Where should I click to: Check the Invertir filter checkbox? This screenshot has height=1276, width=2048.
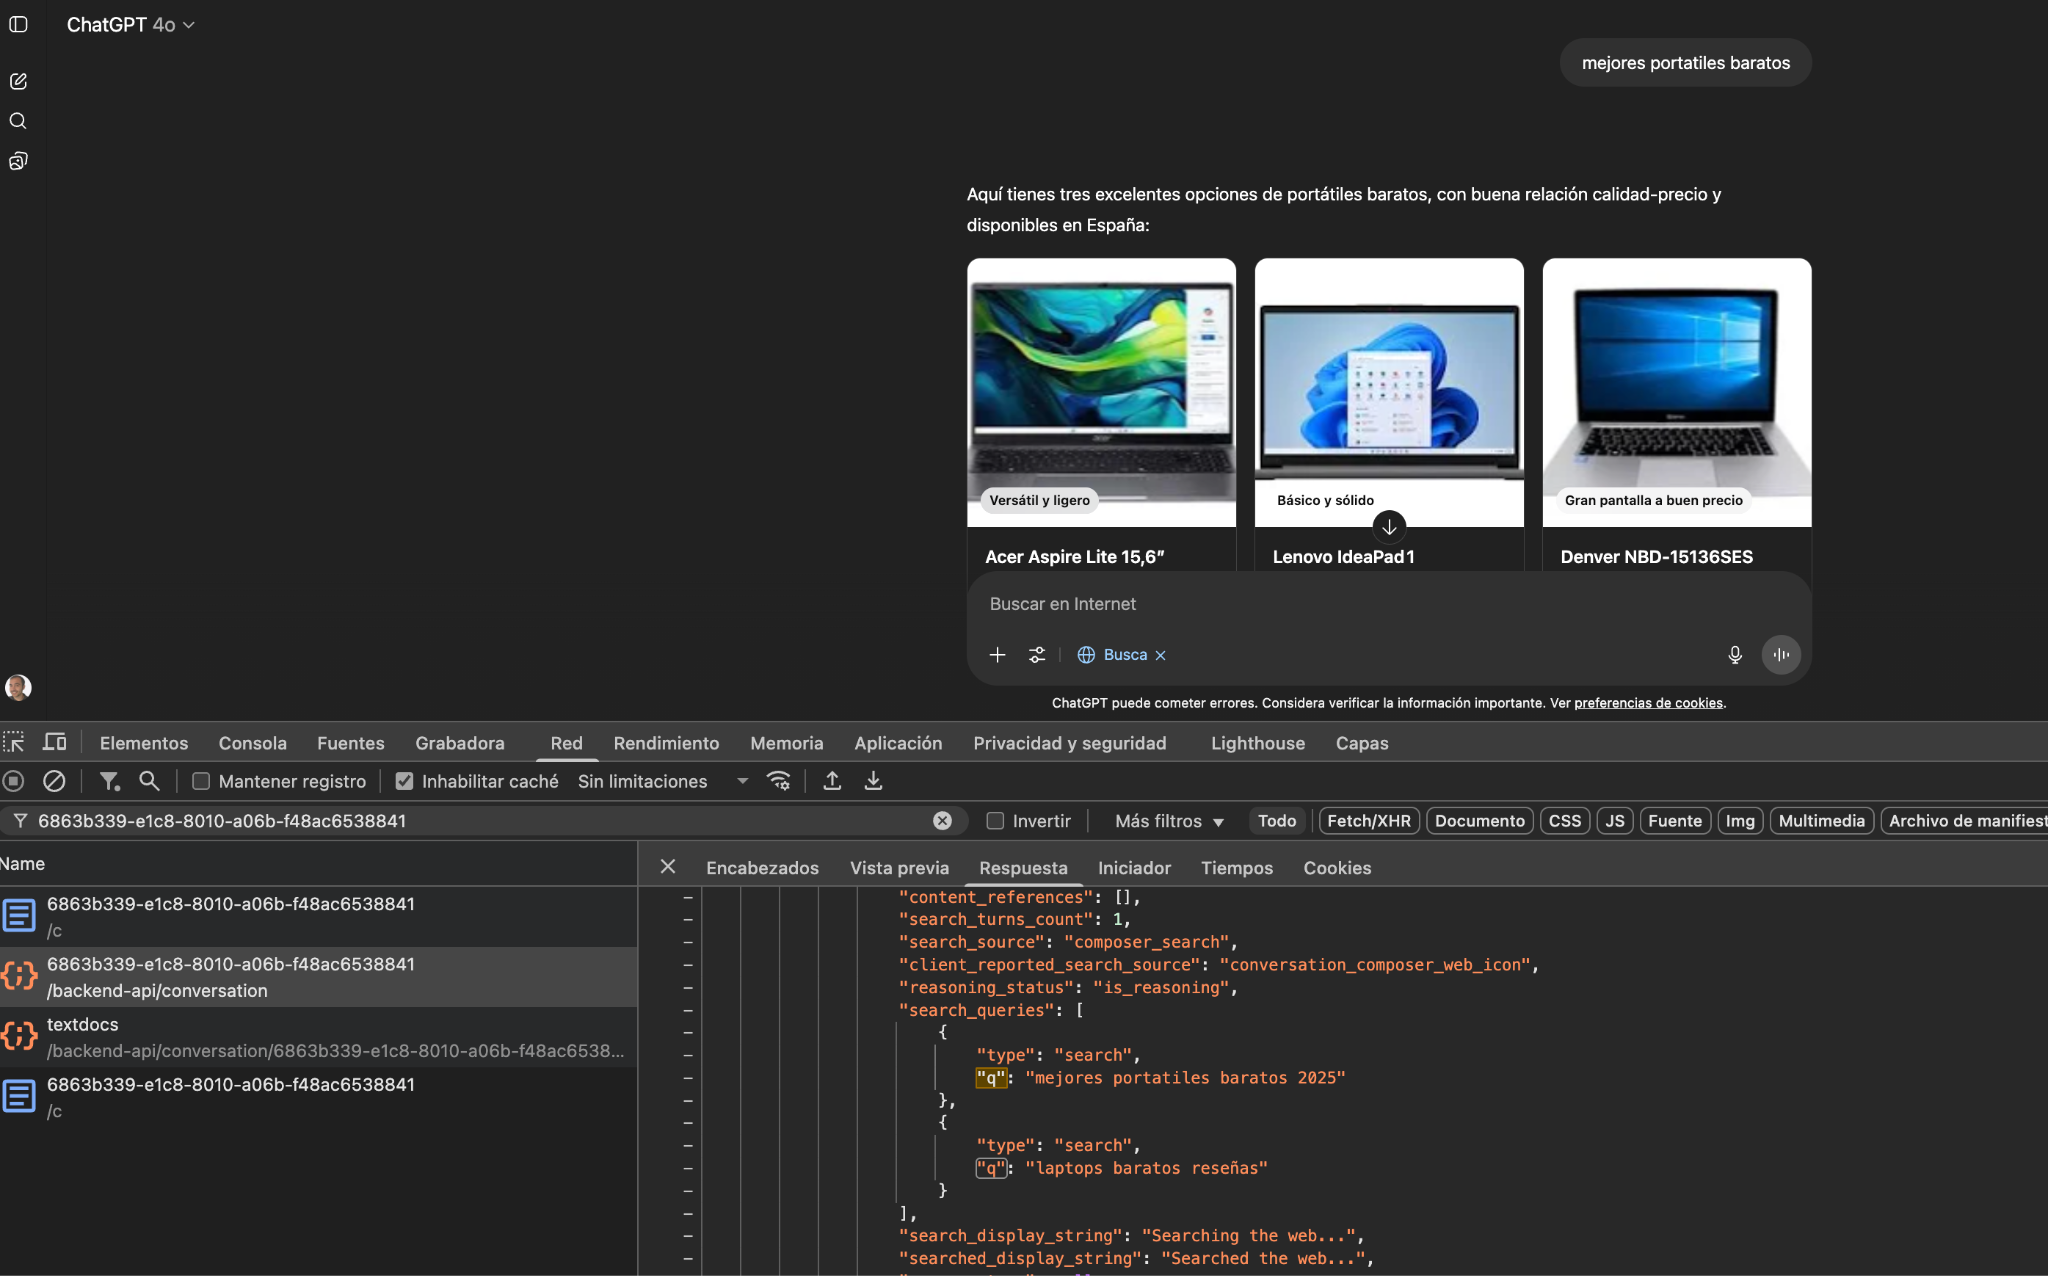pos(995,821)
